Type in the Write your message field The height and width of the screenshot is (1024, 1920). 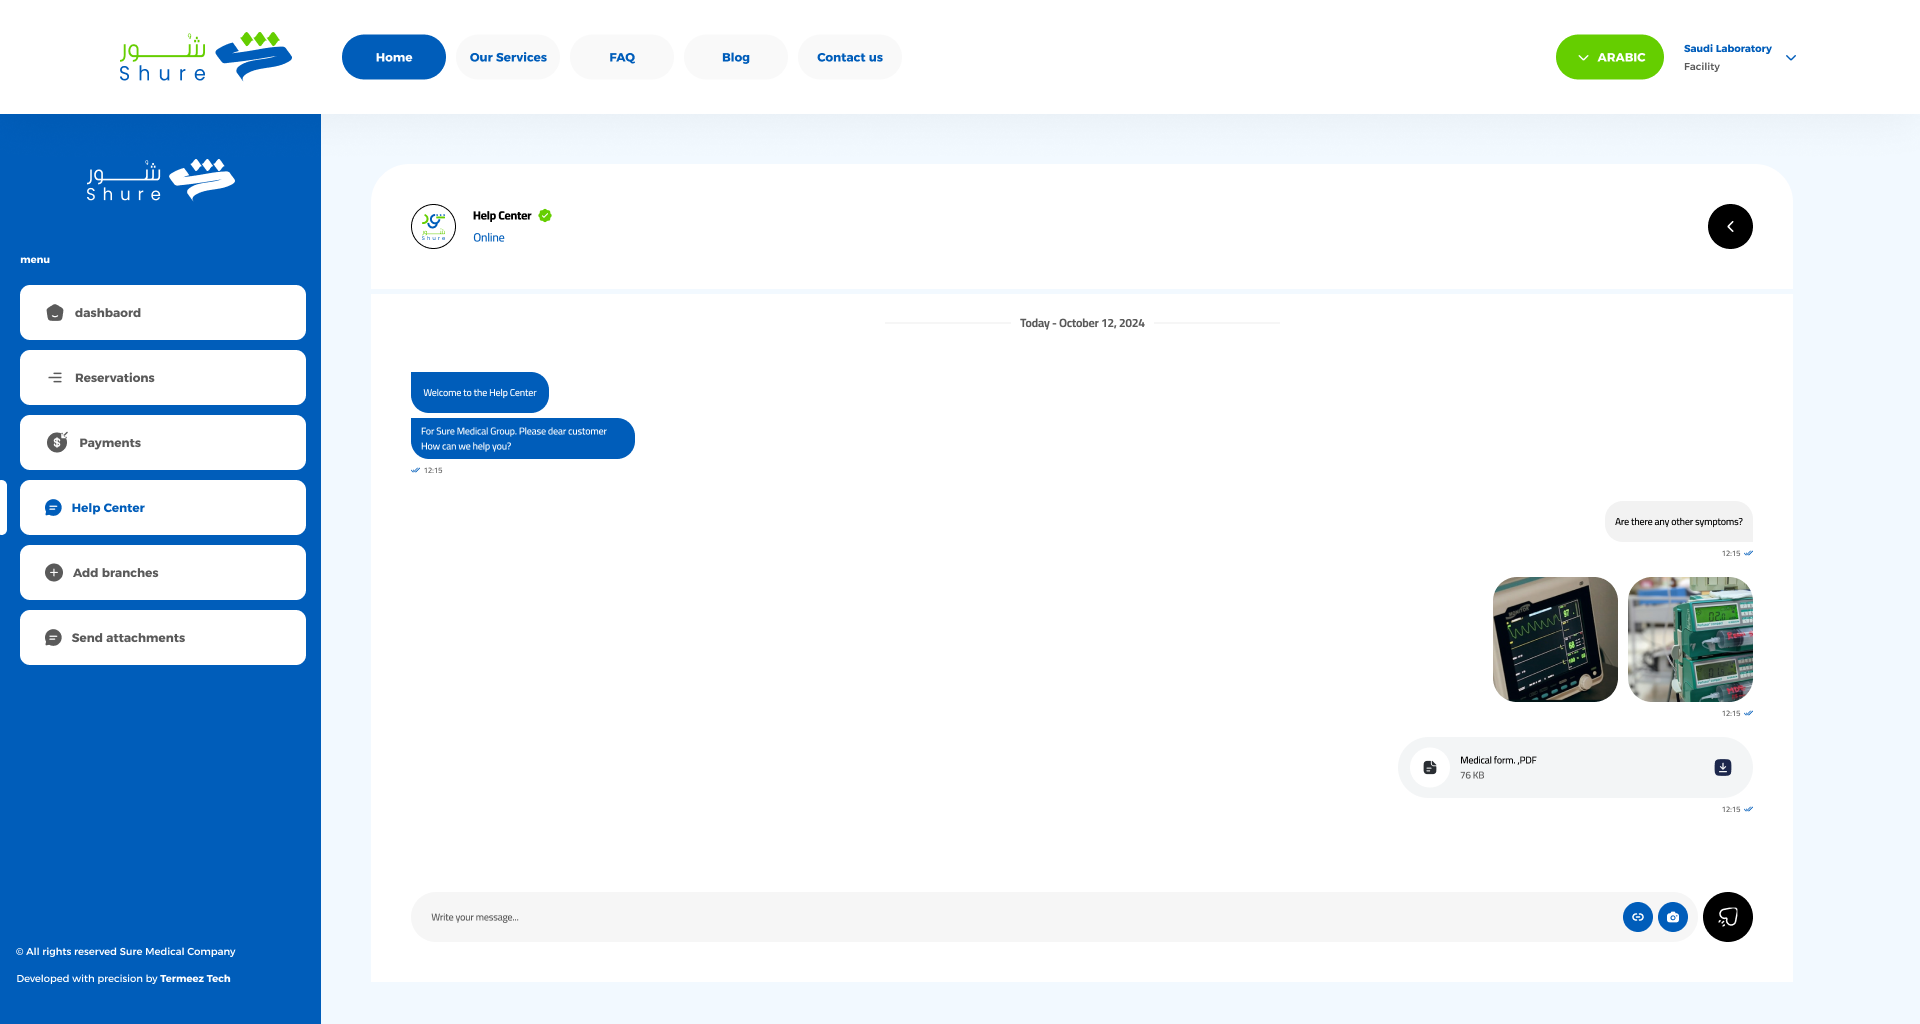click(x=1010, y=917)
